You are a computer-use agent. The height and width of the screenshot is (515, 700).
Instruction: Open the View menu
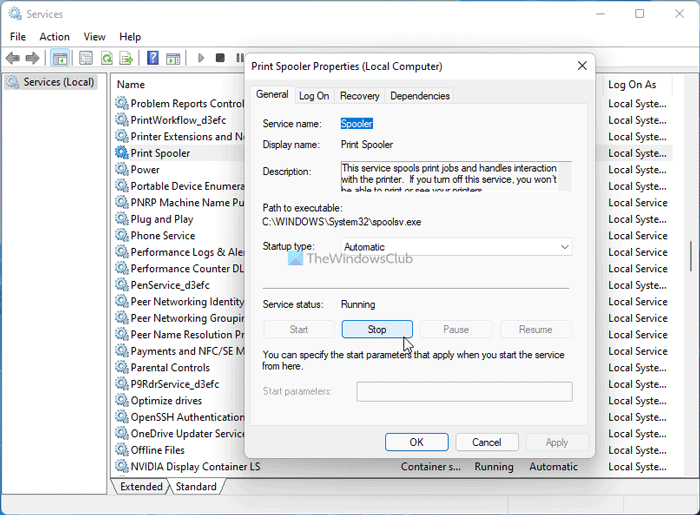coord(95,37)
